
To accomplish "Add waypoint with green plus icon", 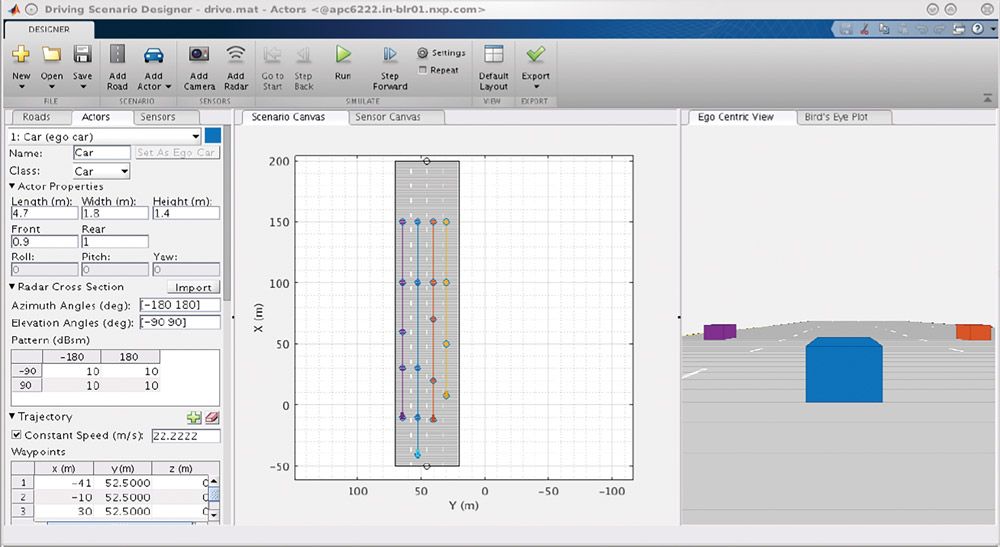I will pos(194,418).
